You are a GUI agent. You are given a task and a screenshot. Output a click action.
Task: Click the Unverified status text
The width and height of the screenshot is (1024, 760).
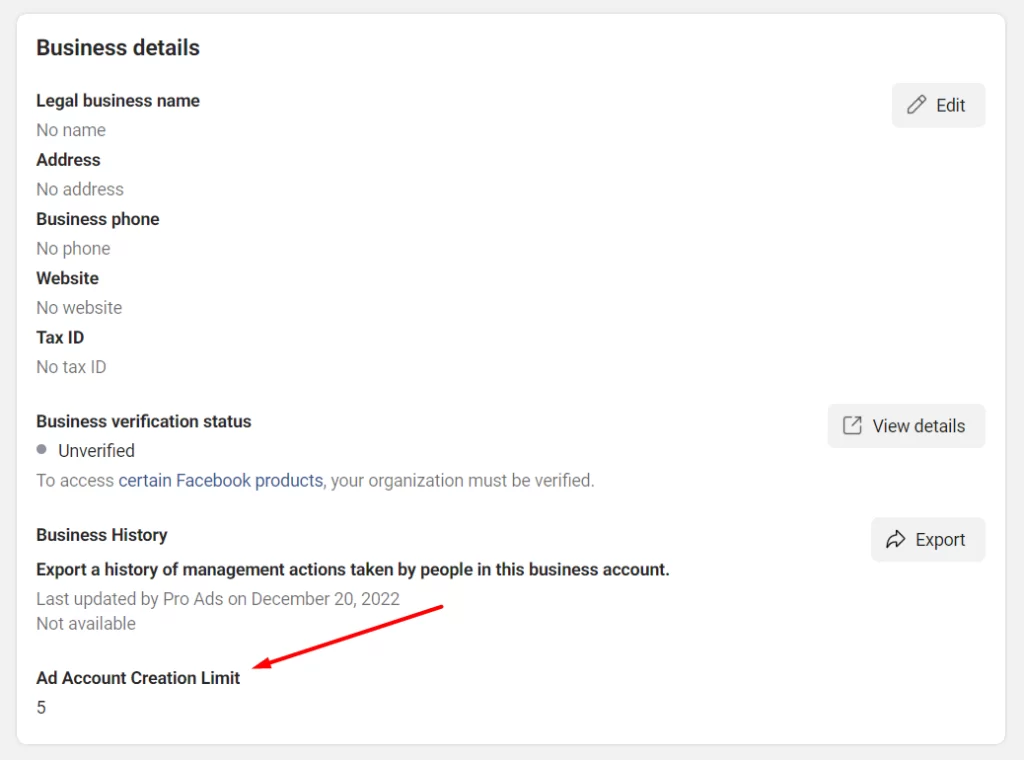point(96,450)
